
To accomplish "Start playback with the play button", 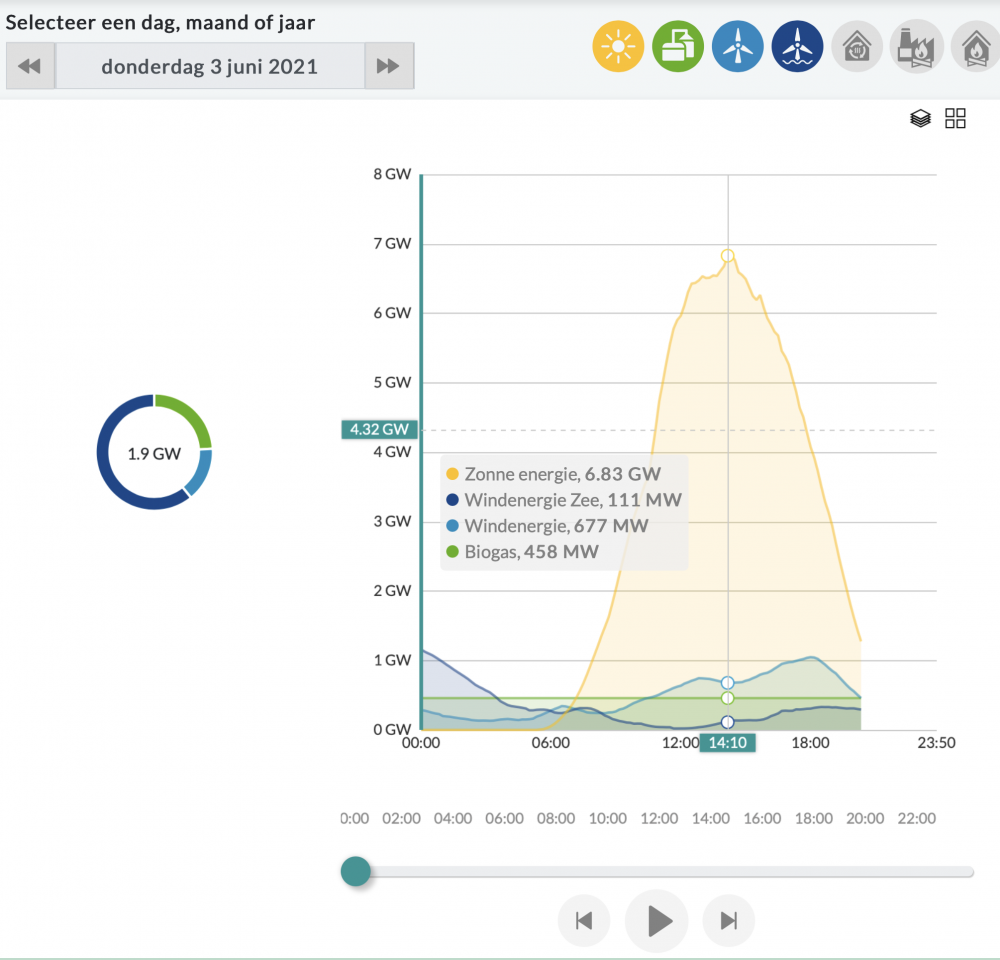I will [657, 920].
